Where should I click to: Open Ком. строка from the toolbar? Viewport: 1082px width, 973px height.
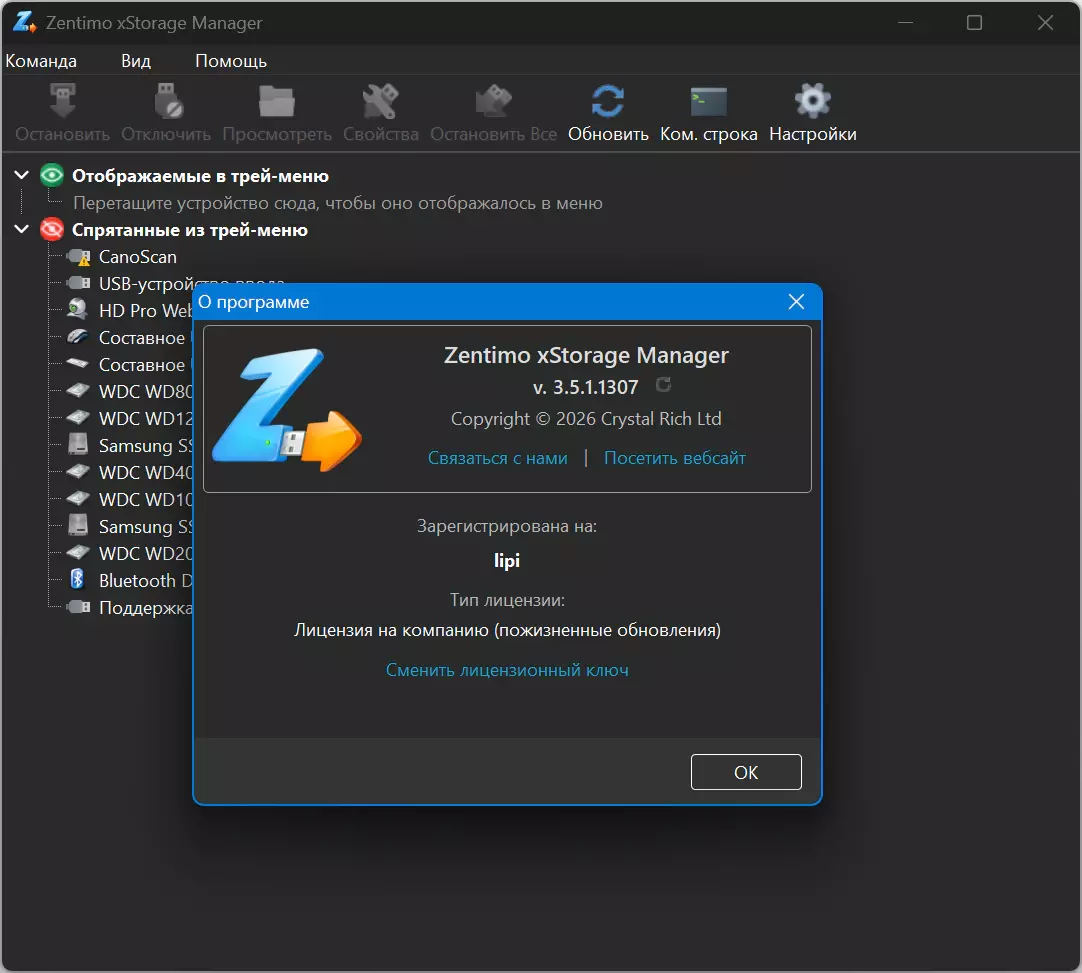pyautogui.click(x=709, y=101)
